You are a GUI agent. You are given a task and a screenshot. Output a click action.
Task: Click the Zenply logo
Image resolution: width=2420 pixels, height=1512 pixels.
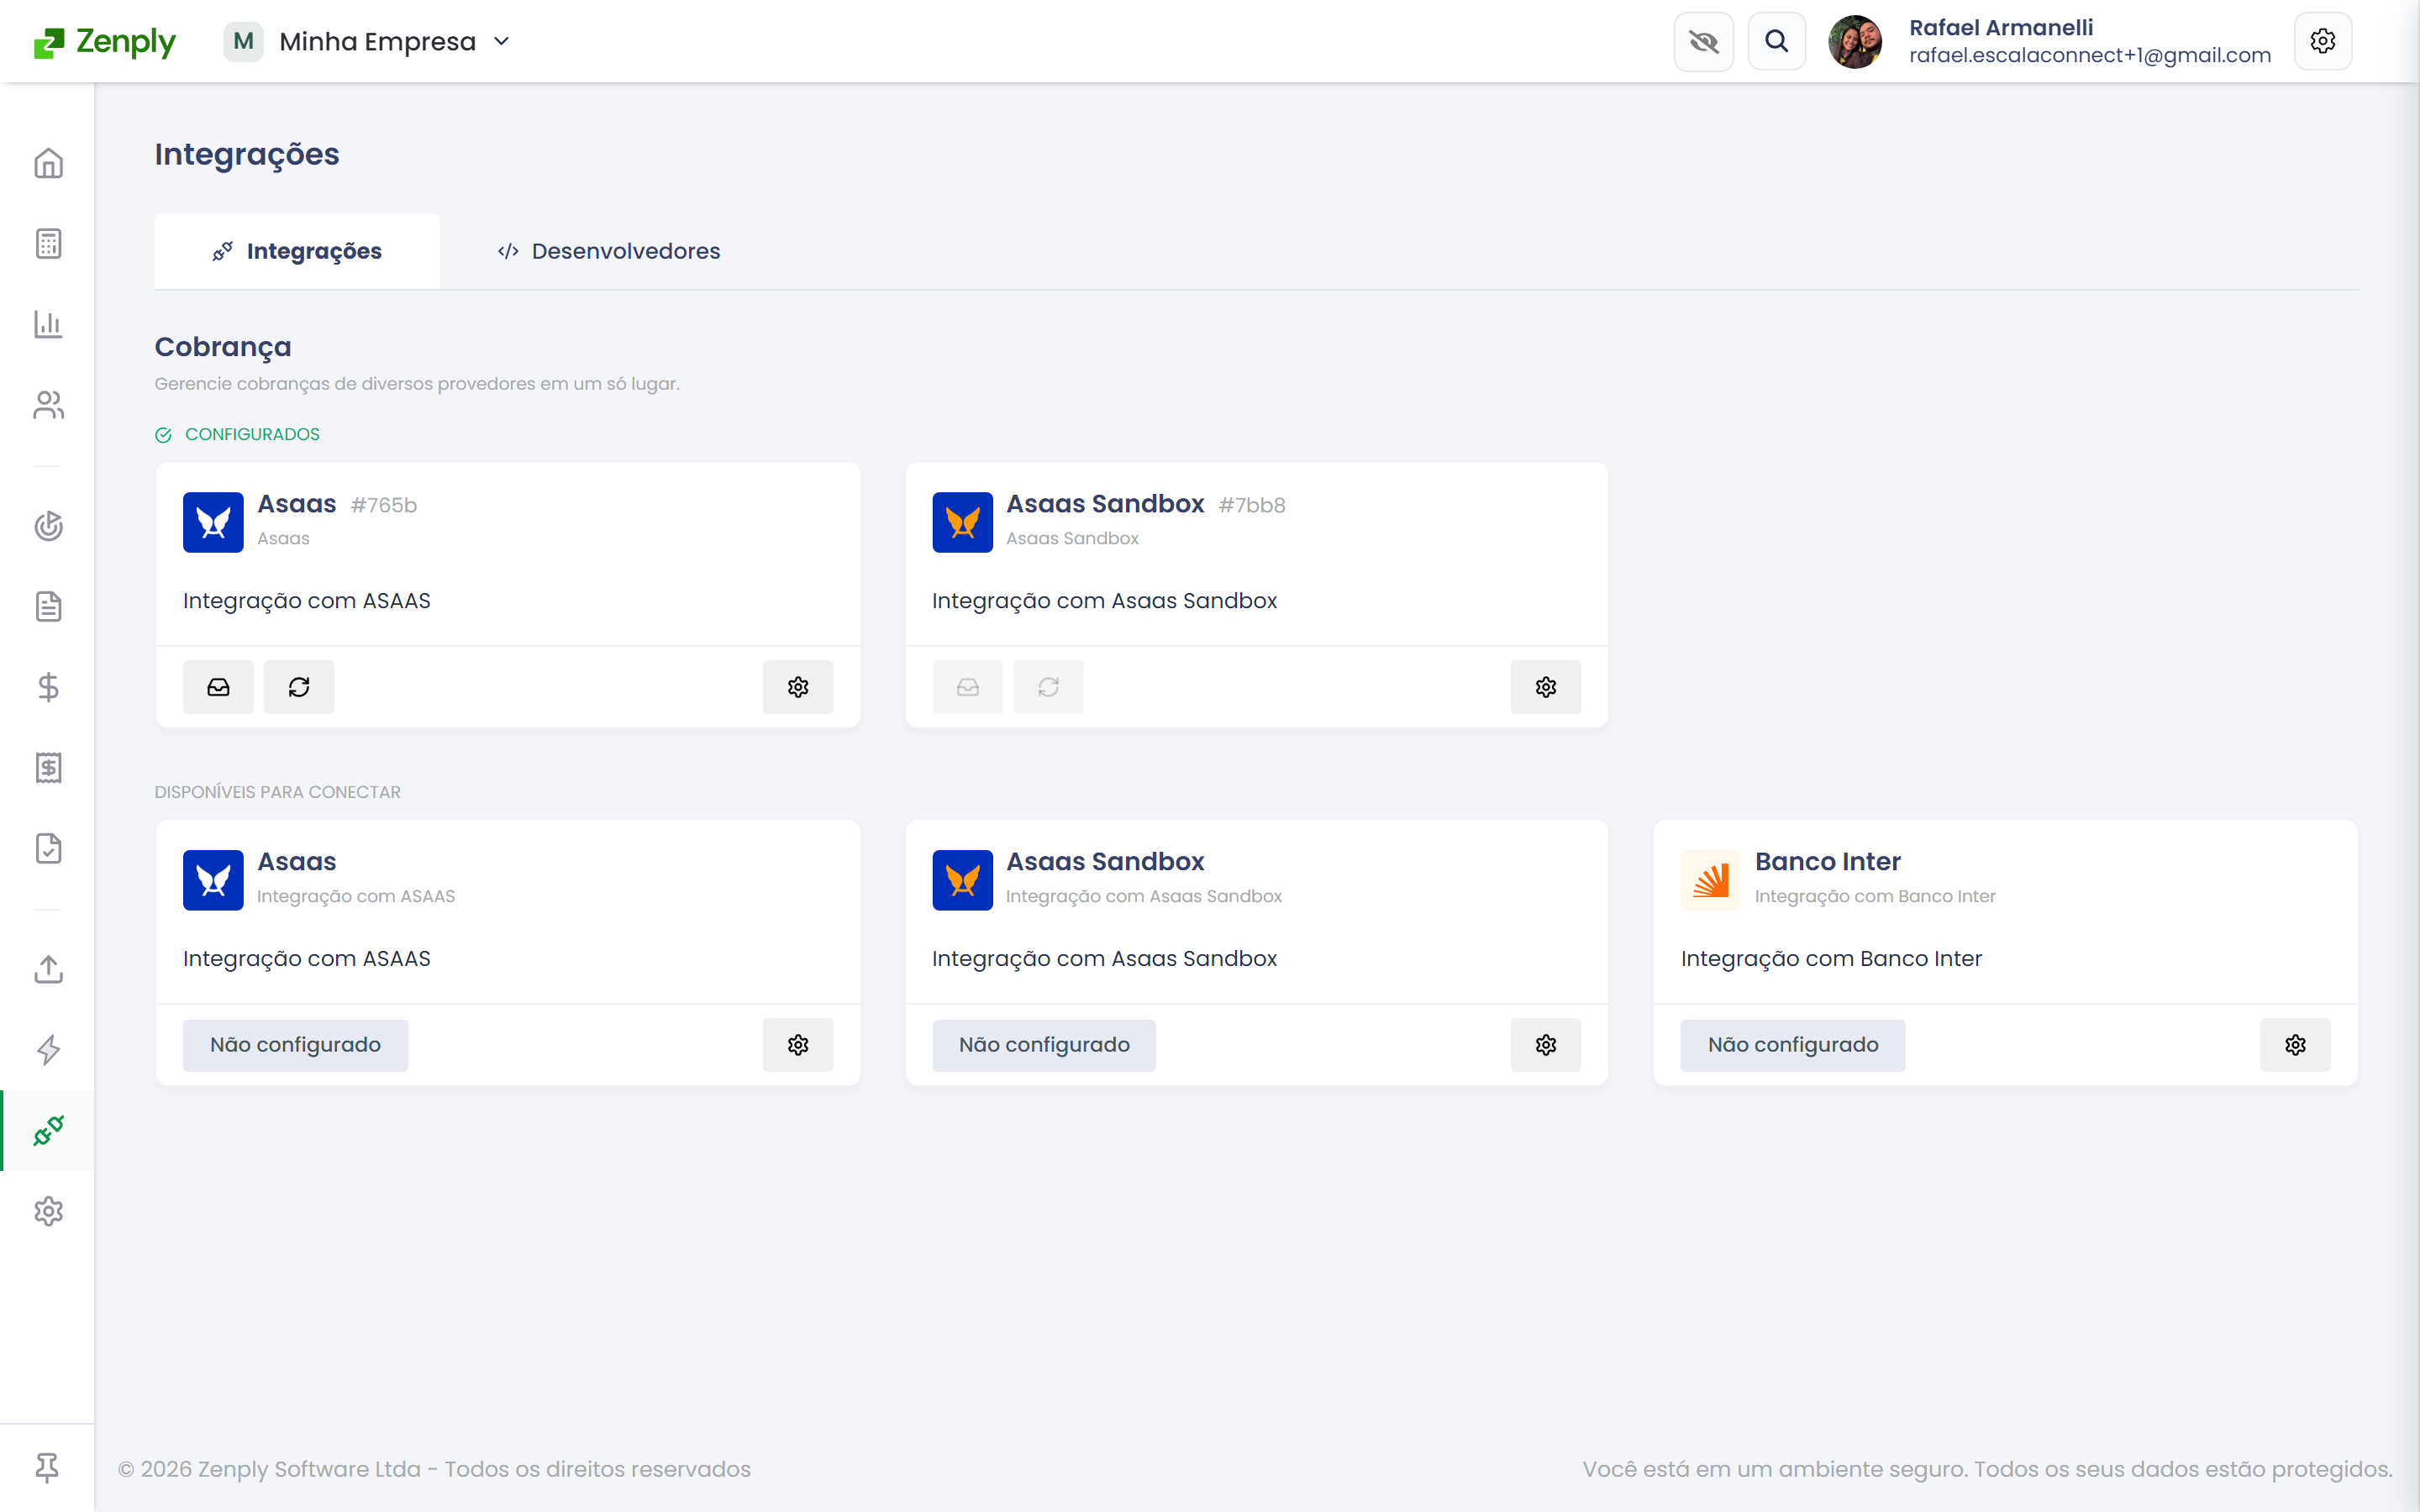(x=104, y=42)
